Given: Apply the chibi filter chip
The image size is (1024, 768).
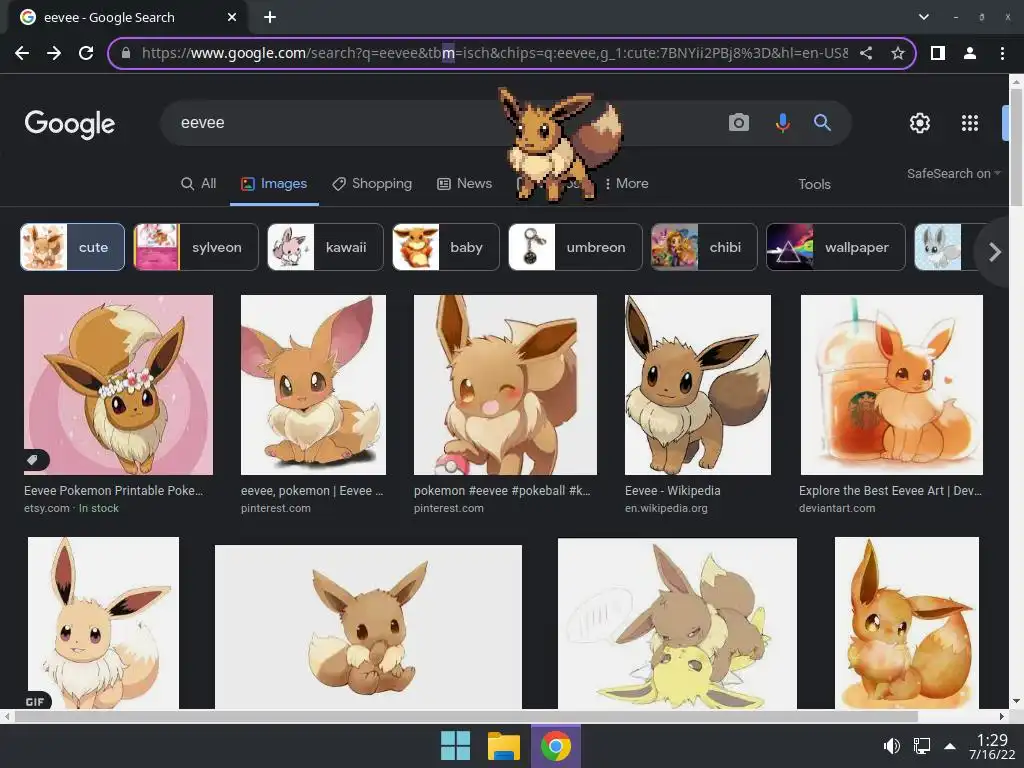Looking at the screenshot, I should coord(704,247).
